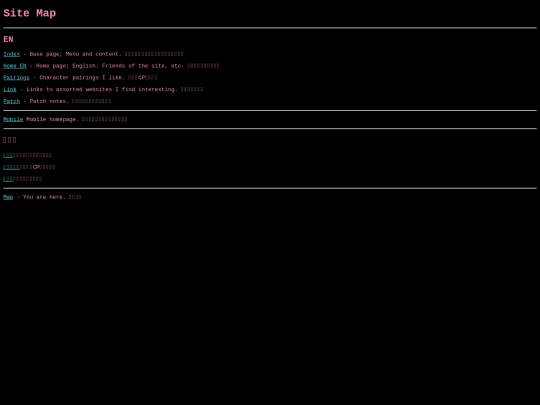The image size is (540, 405).
Task: Click the text 'Patch notes.'
Action: [49, 101]
